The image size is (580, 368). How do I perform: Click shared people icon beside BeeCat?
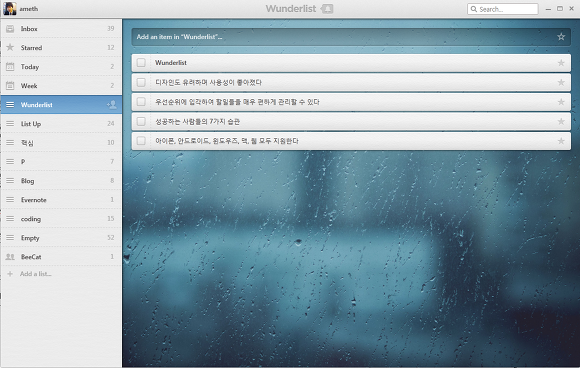coord(10,257)
